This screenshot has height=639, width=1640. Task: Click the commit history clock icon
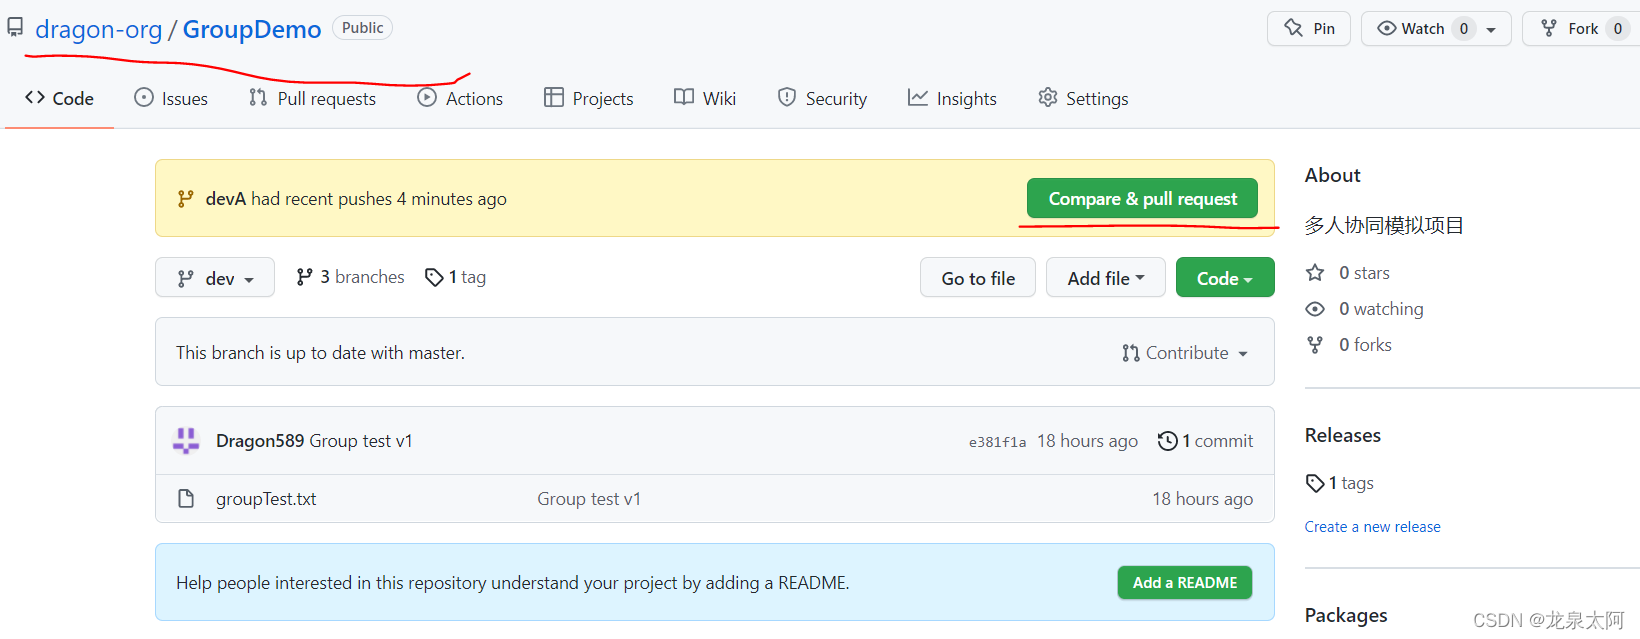[x=1167, y=441]
